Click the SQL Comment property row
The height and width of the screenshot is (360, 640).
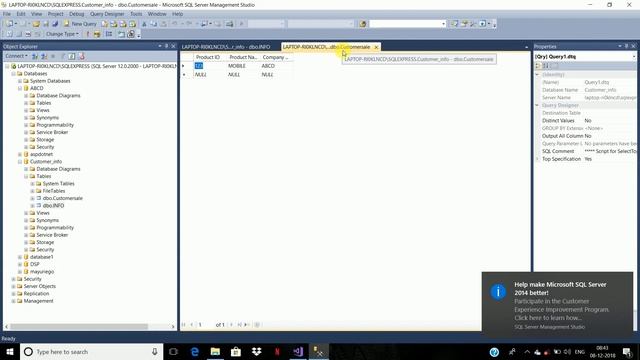(586, 151)
